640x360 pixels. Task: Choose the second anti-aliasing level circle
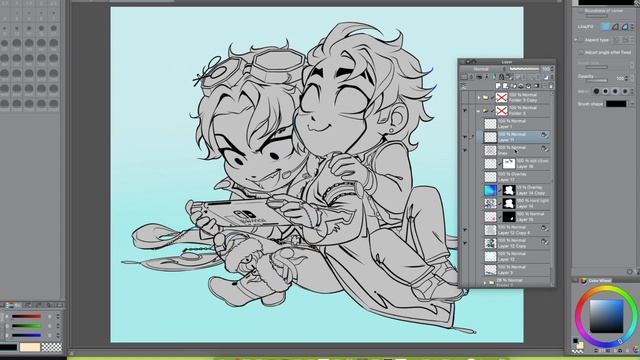pos(605,91)
